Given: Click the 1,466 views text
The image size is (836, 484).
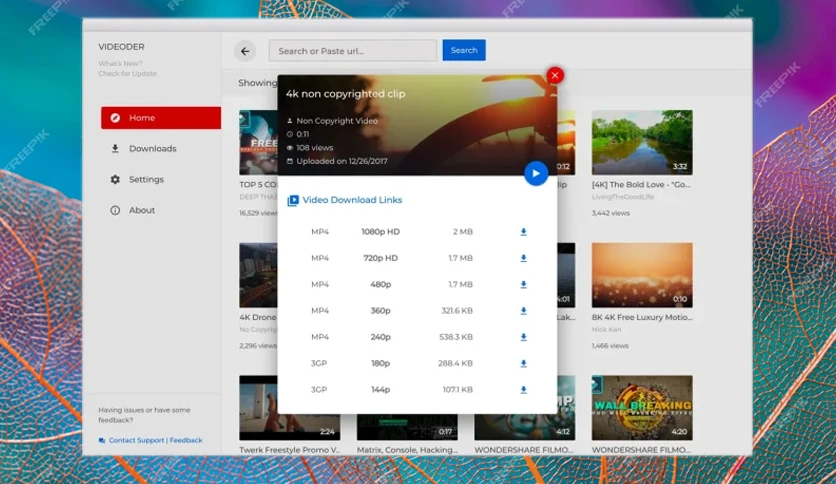Looking at the screenshot, I should point(610,346).
